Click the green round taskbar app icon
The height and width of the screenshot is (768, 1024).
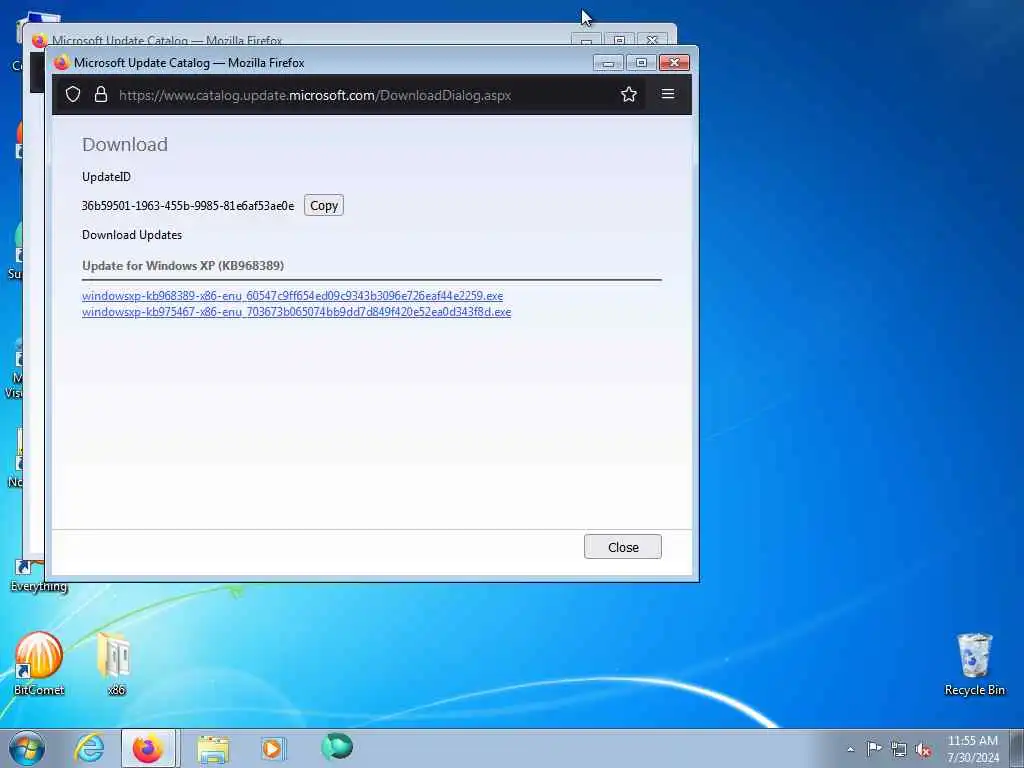(x=337, y=747)
